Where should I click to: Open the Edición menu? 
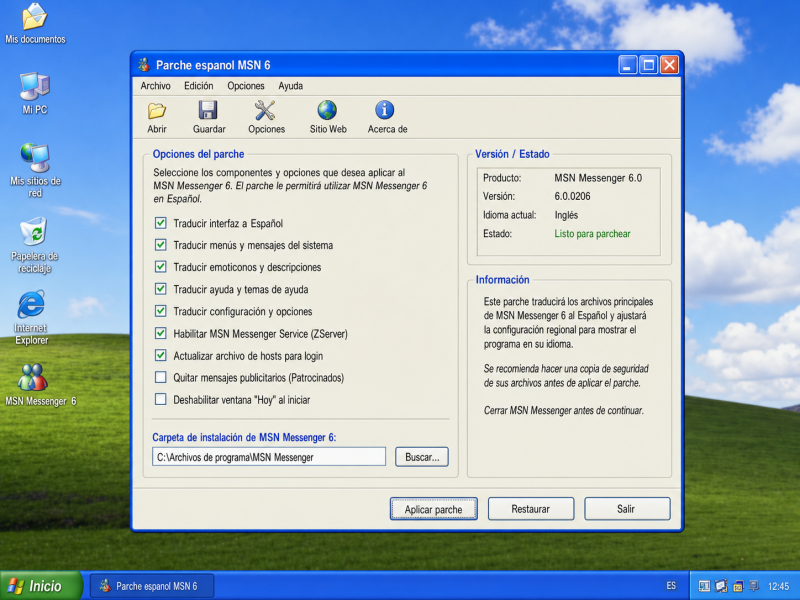pyautogui.click(x=198, y=86)
